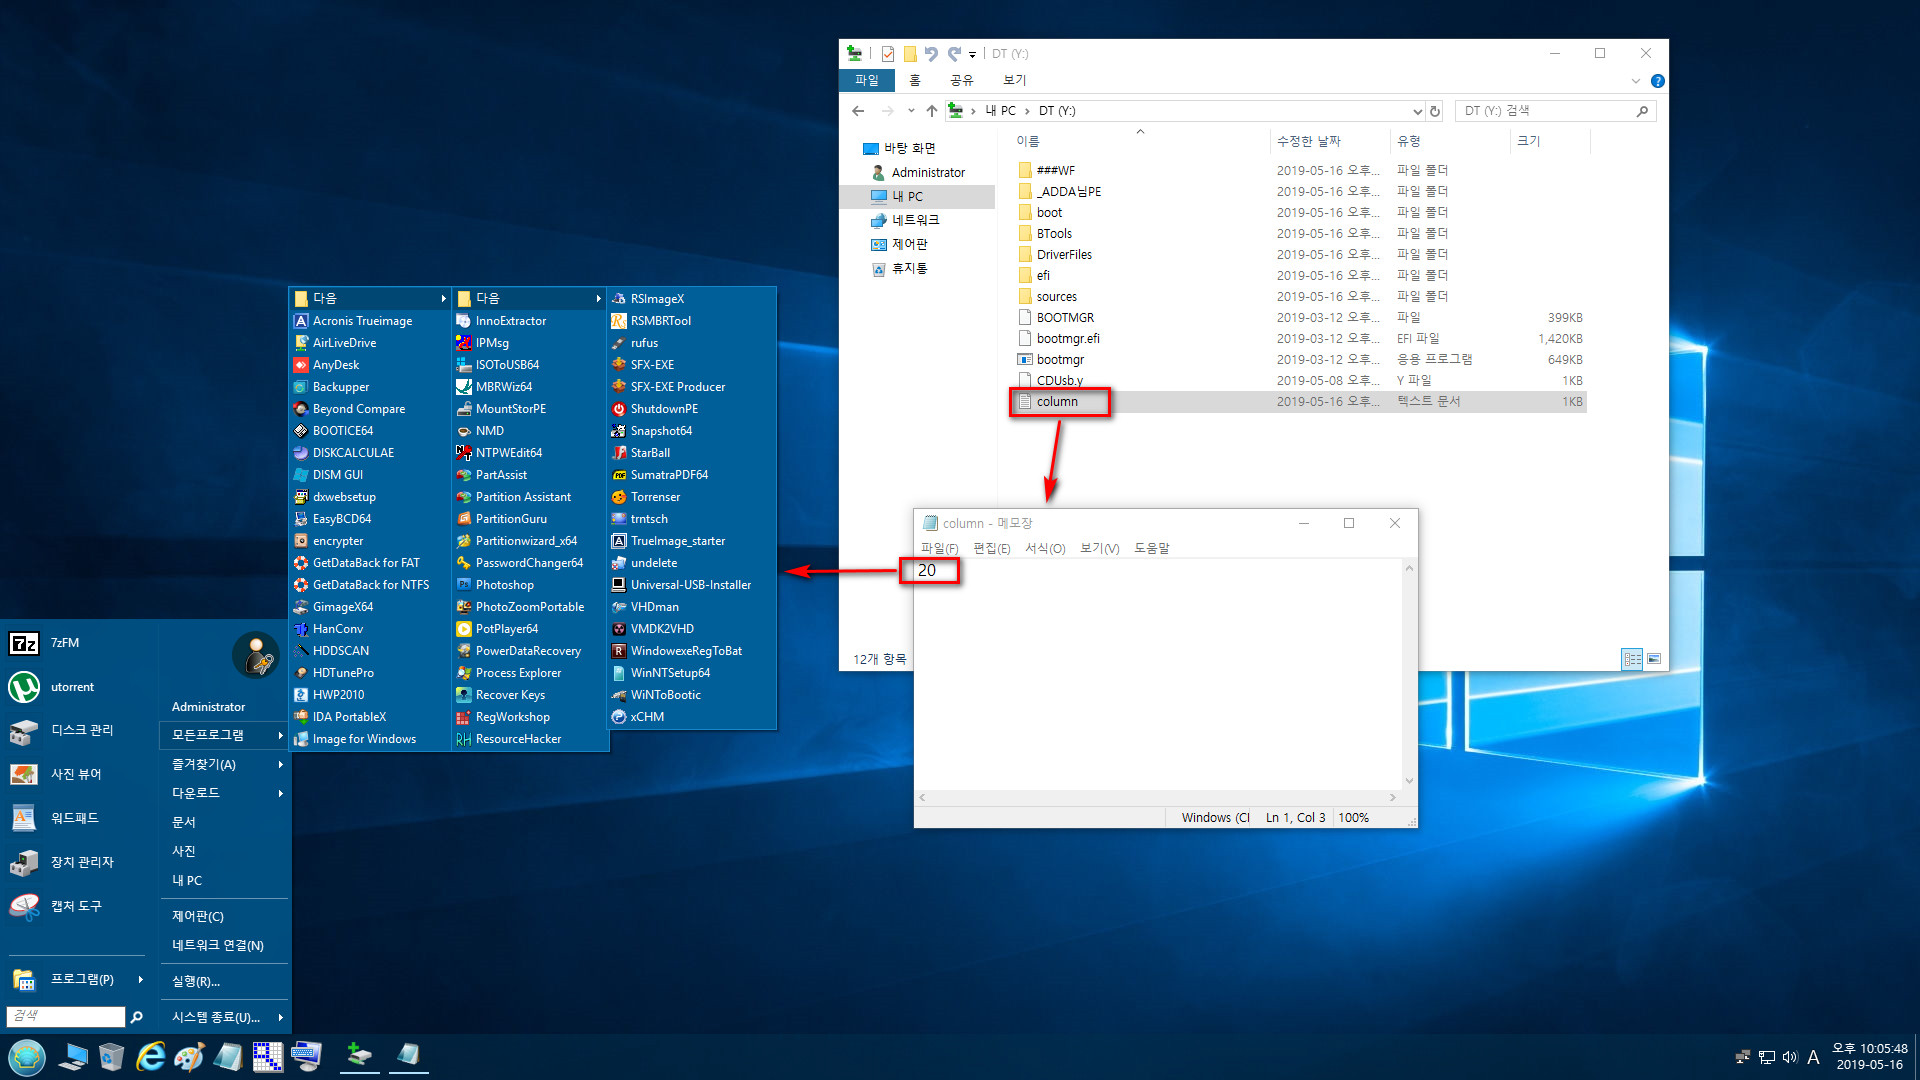1920x1080 pixels.
Task: Open the Windows Explorer taskbar icon
Action: (73, 1056)
